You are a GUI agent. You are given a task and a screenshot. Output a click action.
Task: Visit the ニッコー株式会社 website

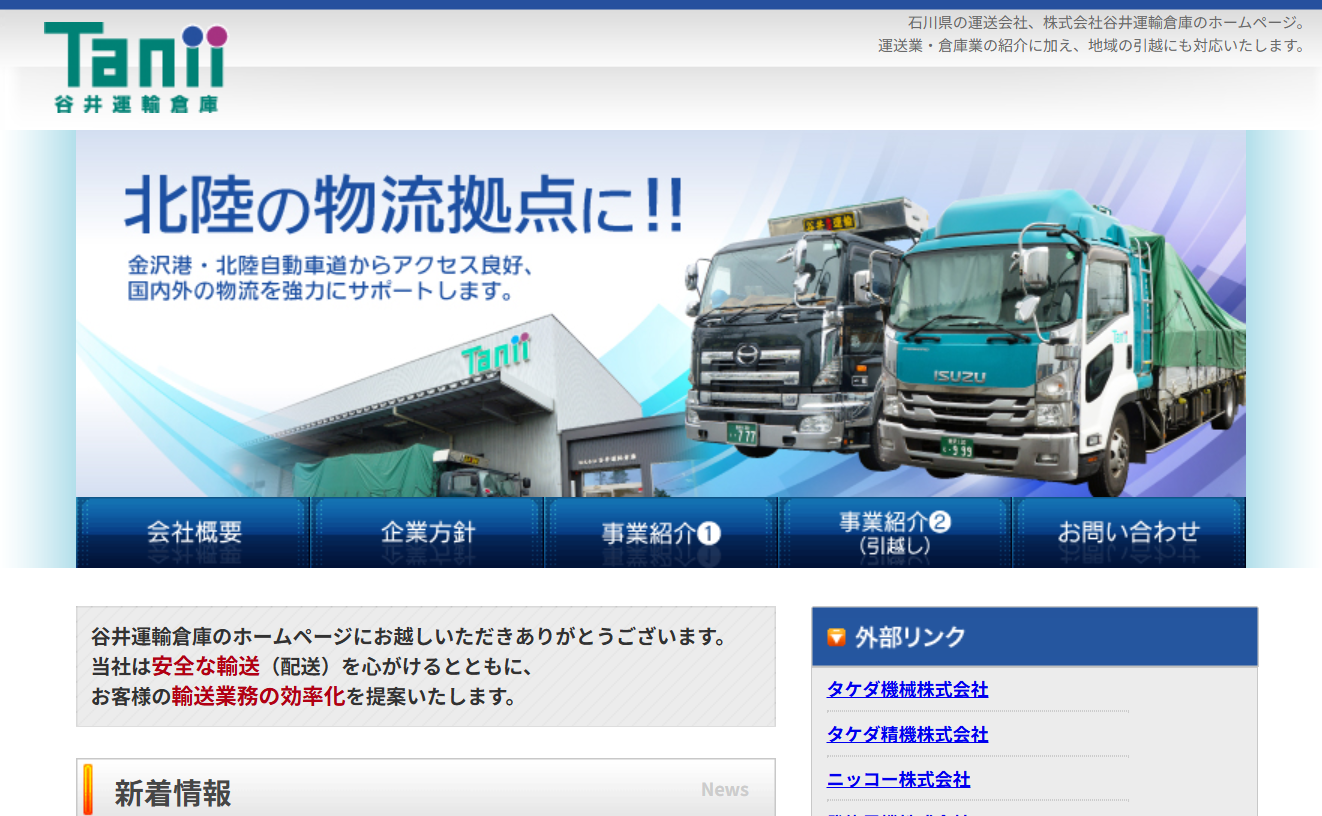pos(898,780)
